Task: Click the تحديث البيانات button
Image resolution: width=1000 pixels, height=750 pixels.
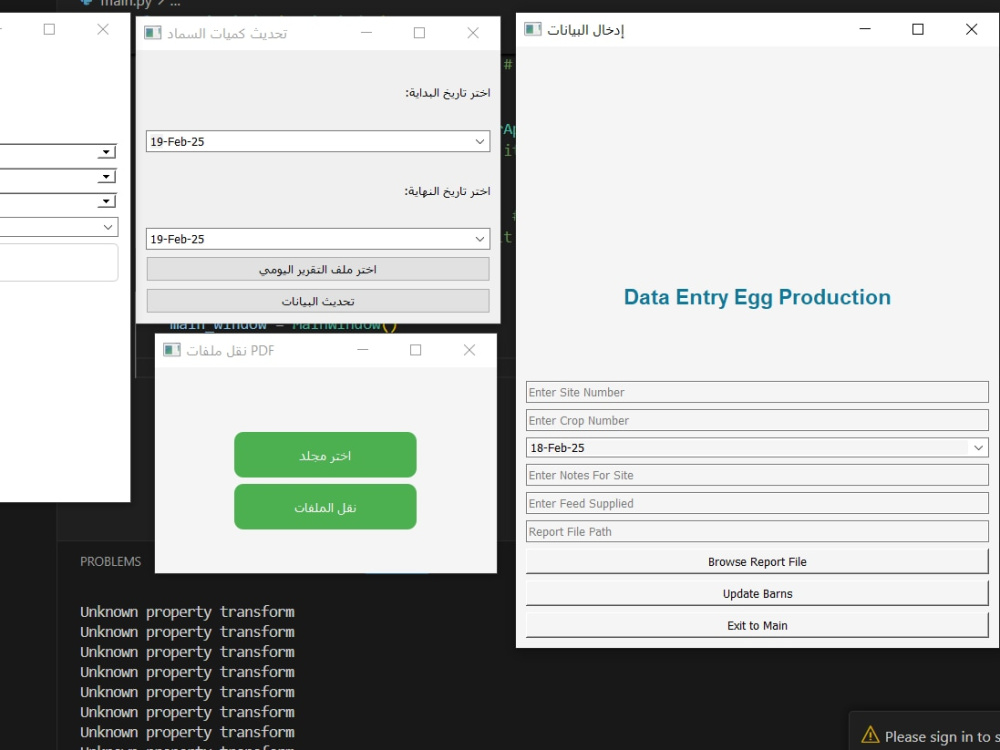Action: pos(318,301)
